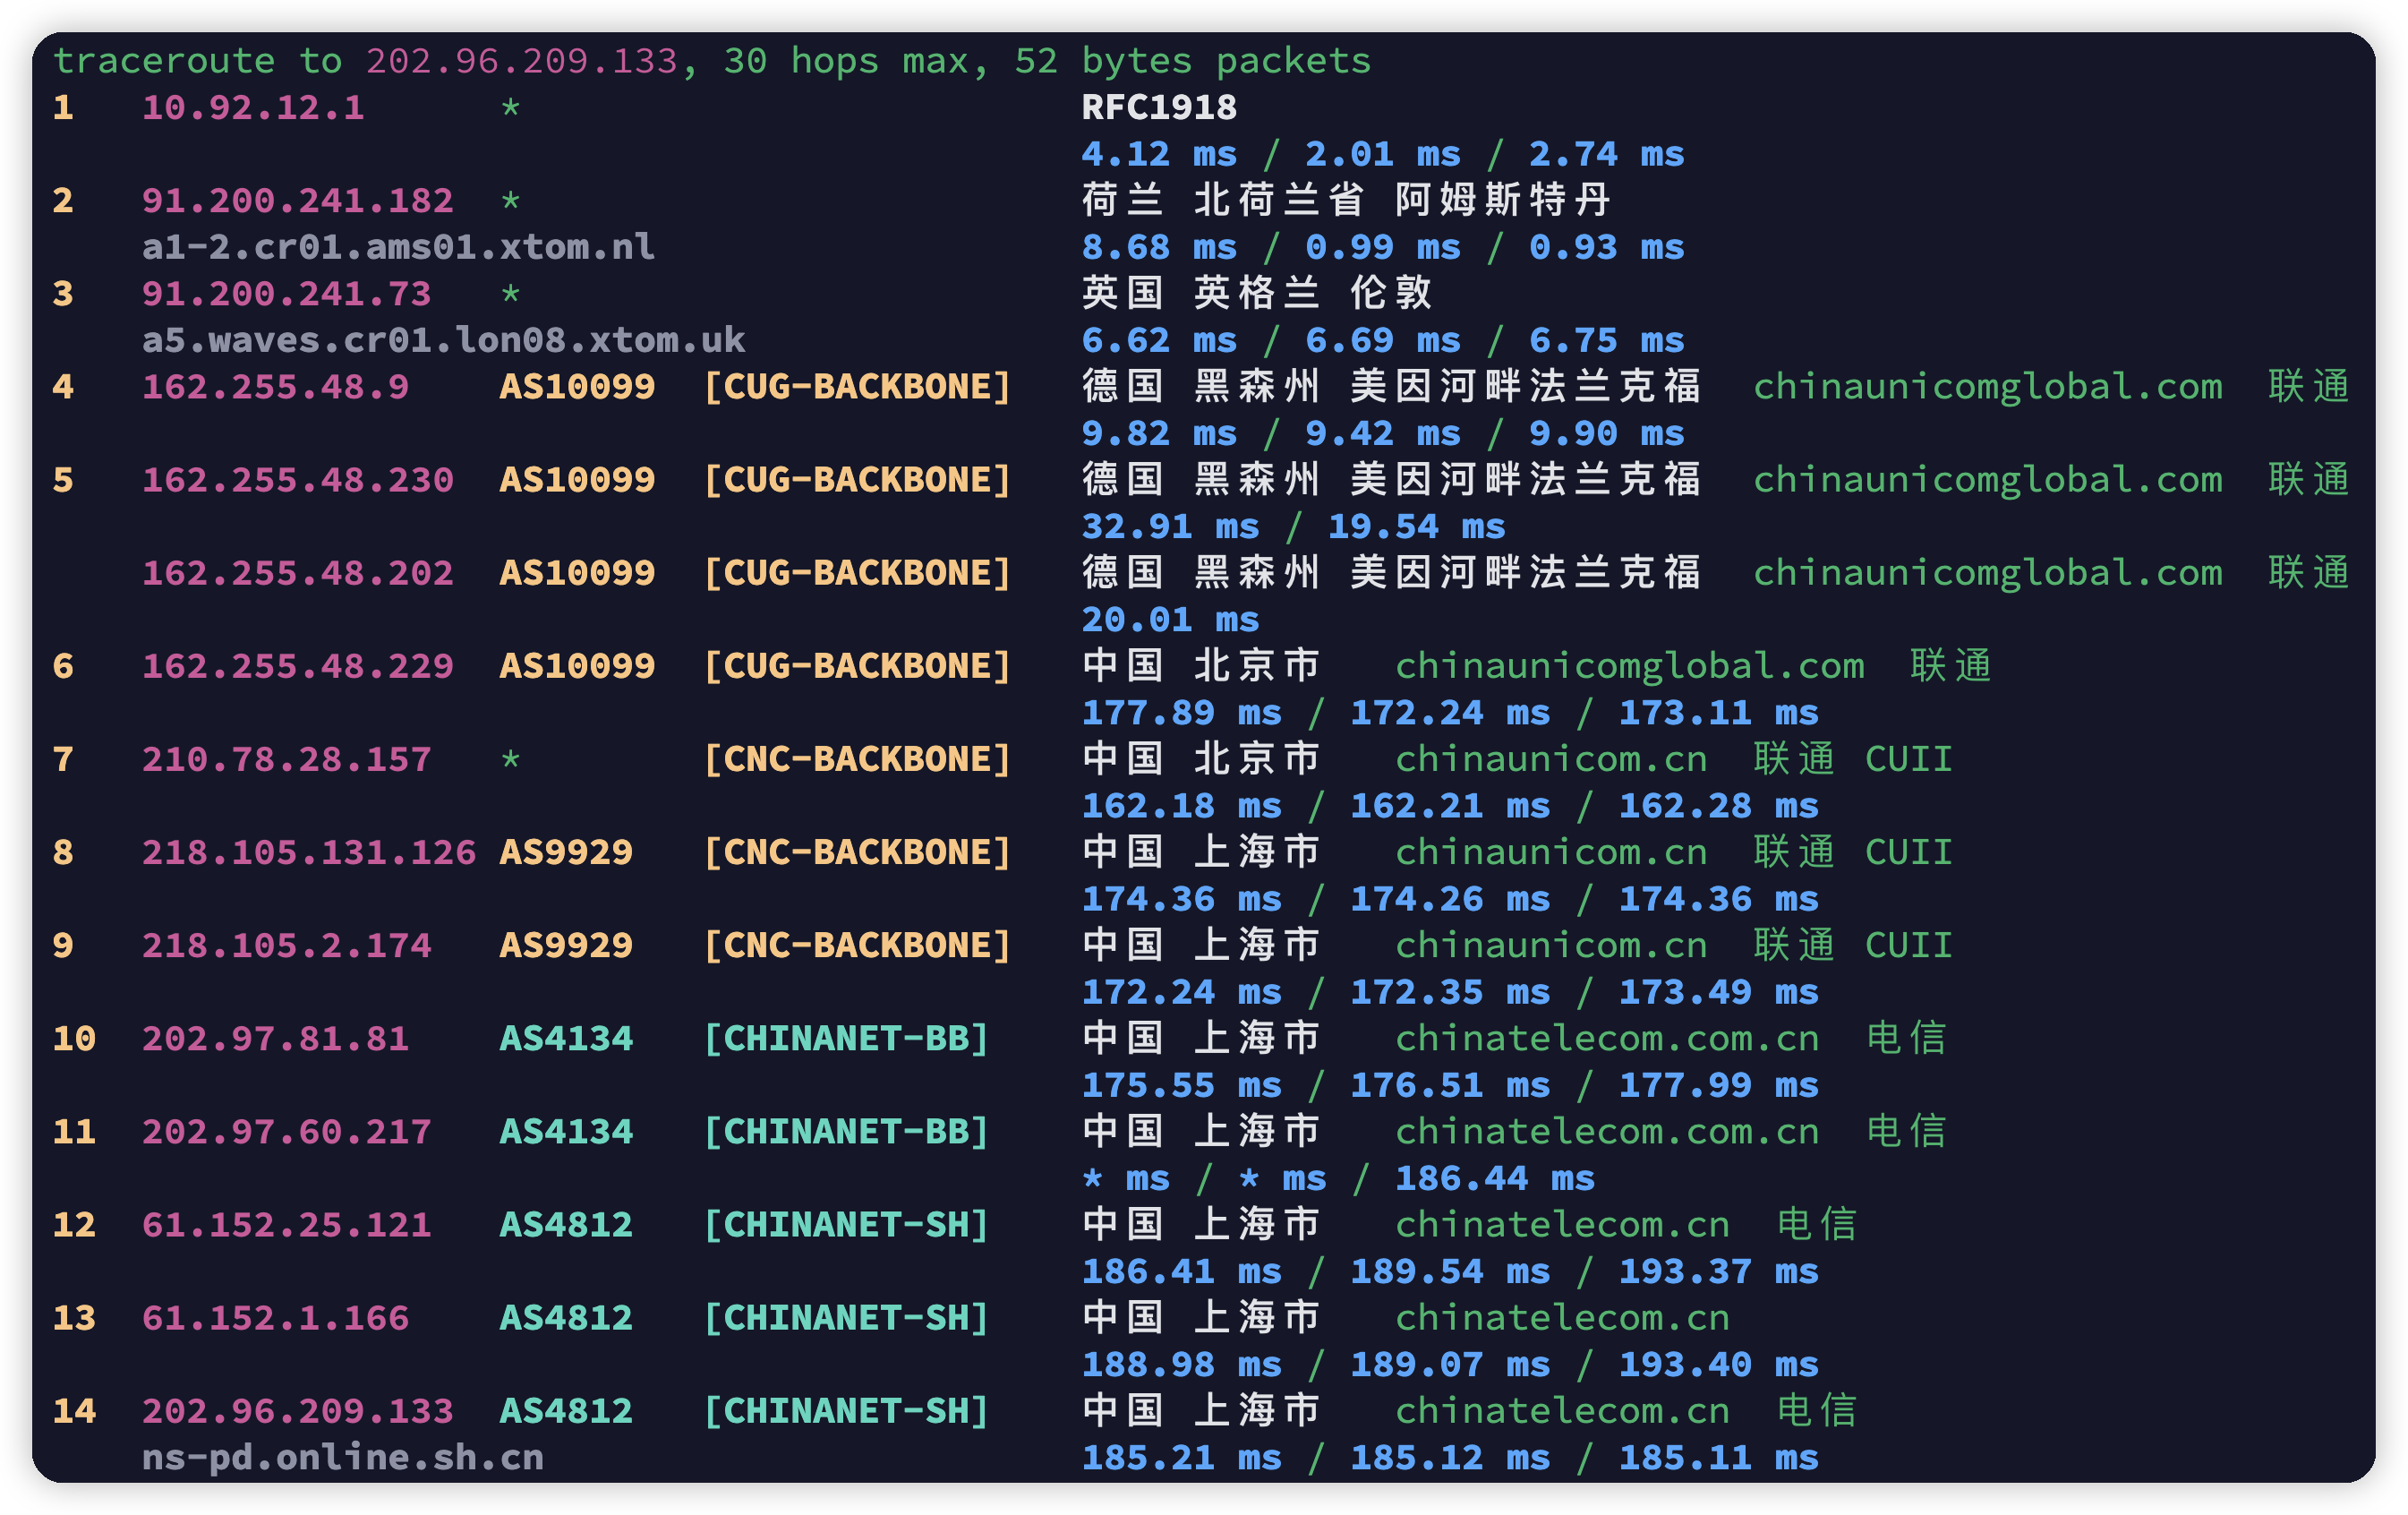The height and width of the screenshot is (1515, 2408).
Task: Select [CNC-BACKBONE] on the 210.78.28.157 row
Action: (x=857, y=759)
